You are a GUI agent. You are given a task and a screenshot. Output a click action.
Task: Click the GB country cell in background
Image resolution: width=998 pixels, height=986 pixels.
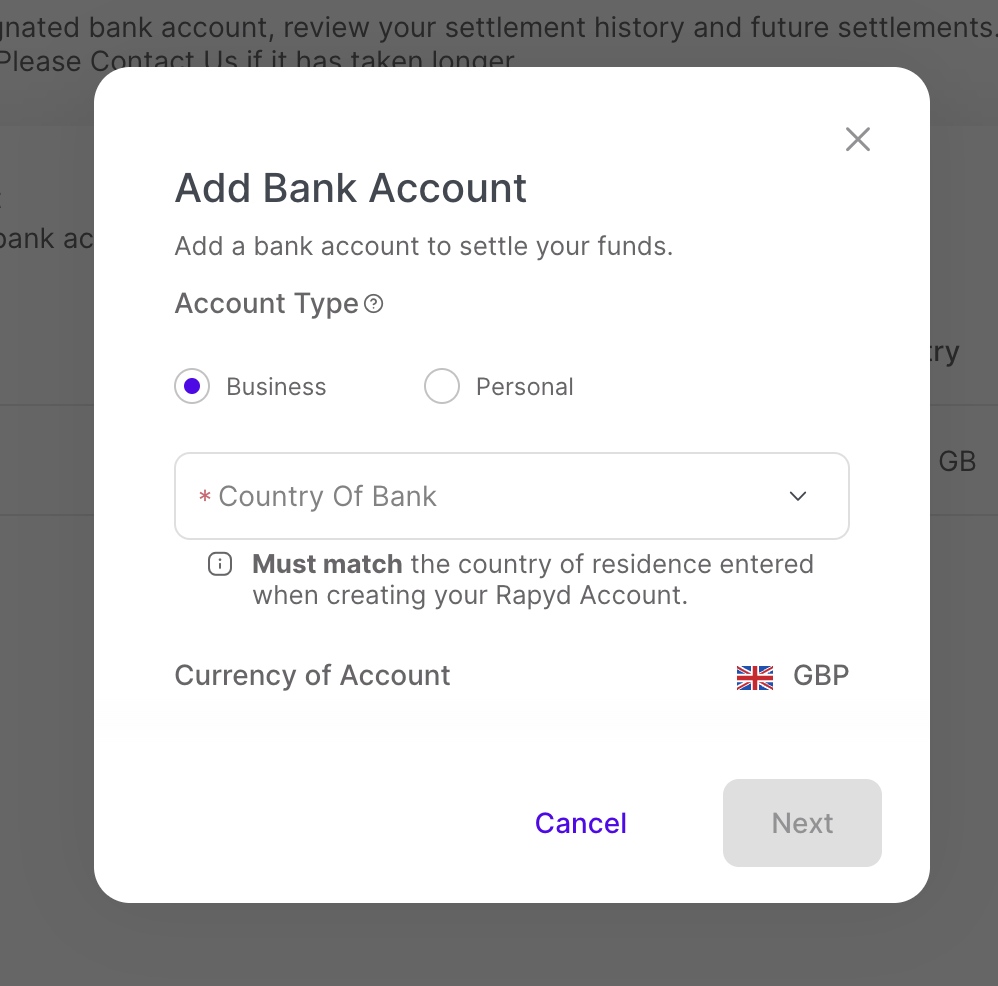(x=957, y=462)
